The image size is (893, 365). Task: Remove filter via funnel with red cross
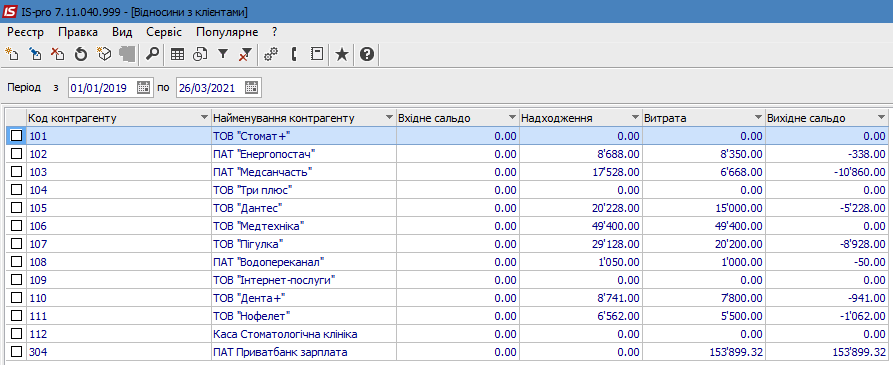[x=245, y=54]
